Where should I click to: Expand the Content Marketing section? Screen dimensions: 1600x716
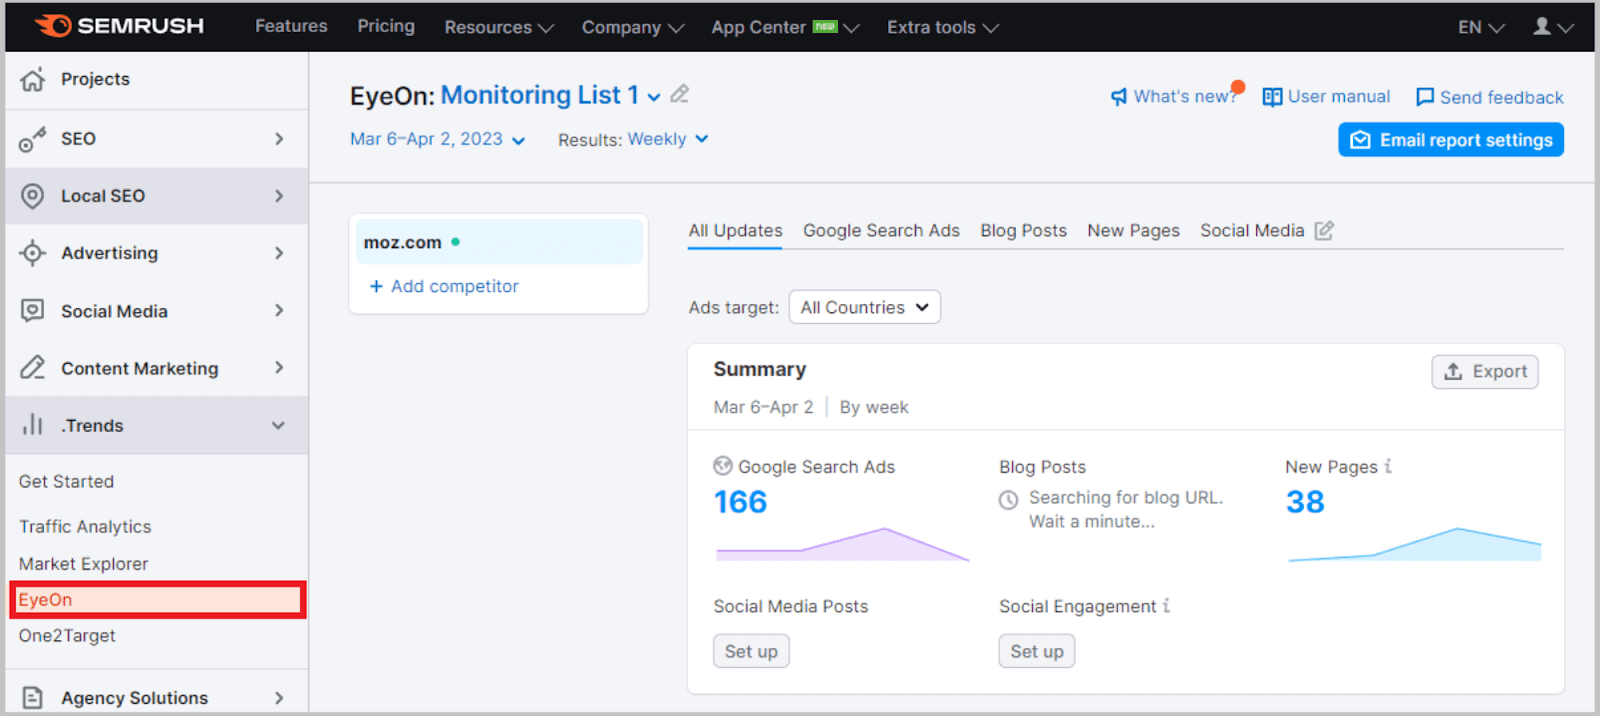pyautogui.click(x=279, y=368)
